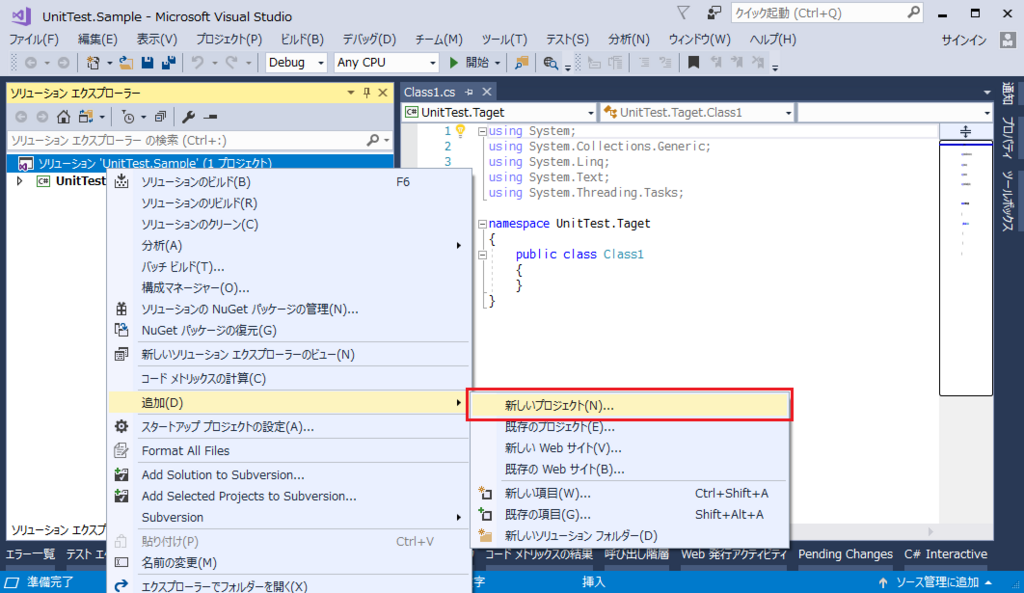This screenshot has height=593, width=1024.
Task: Click the Preview Selected Items icon
Action: 210,117
